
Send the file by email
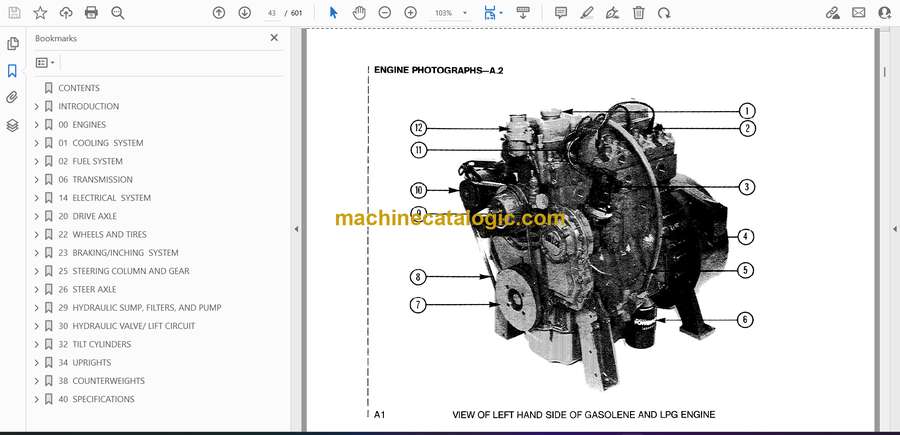tap(859, 13)
